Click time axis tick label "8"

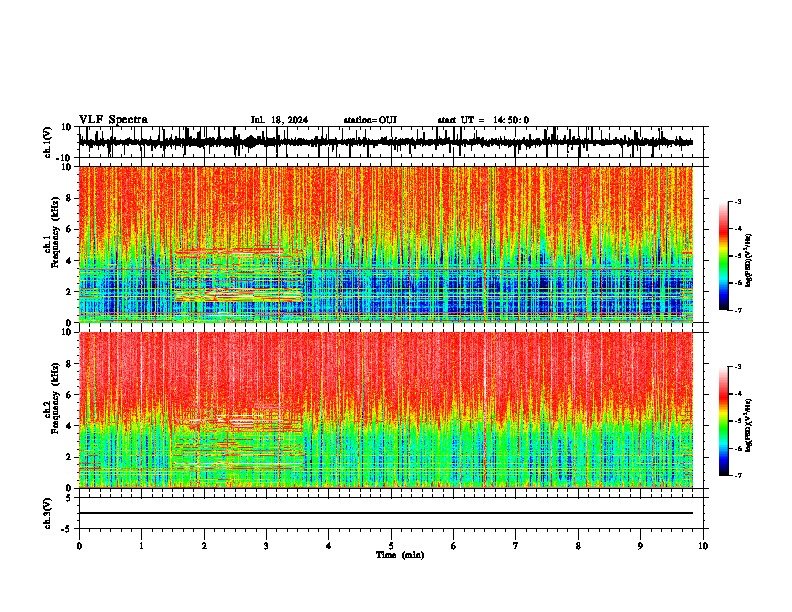pyautogui.click(x=578, y=546)
